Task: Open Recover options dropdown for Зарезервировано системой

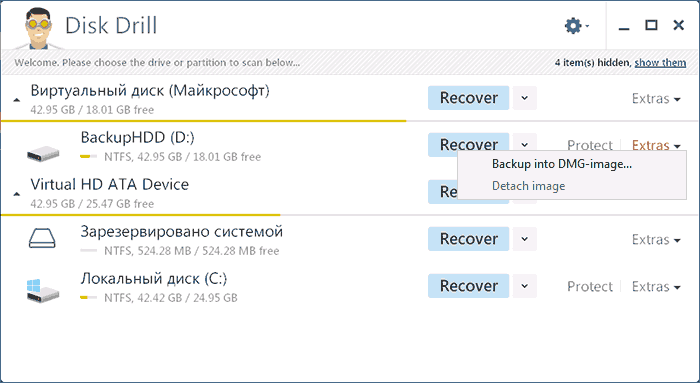Action: coord(525,239)
